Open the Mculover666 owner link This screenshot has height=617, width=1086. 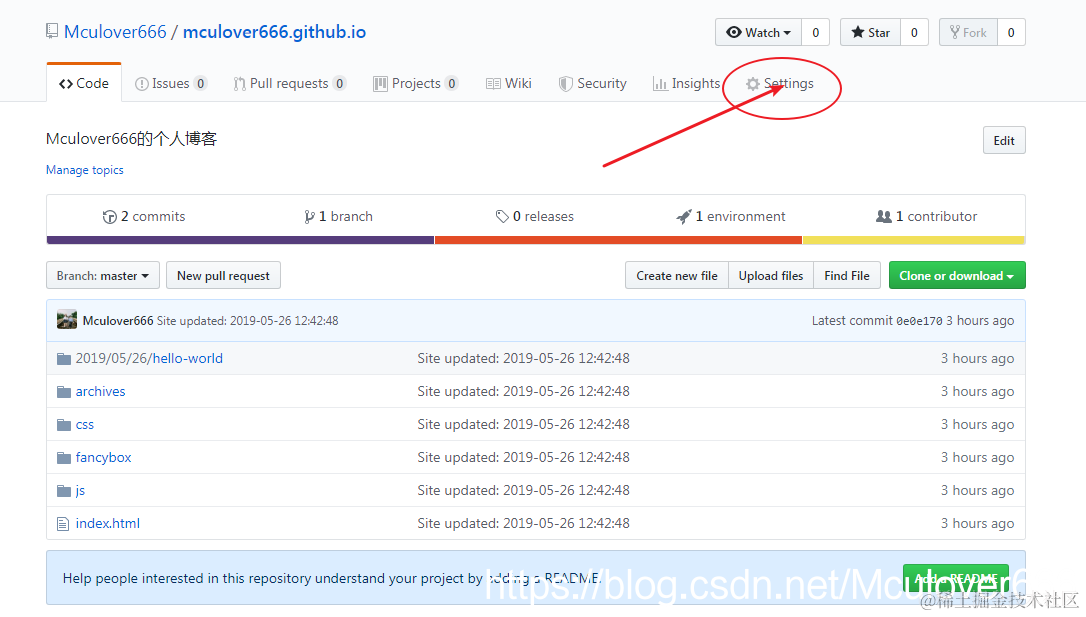click(x=115, y=32)
